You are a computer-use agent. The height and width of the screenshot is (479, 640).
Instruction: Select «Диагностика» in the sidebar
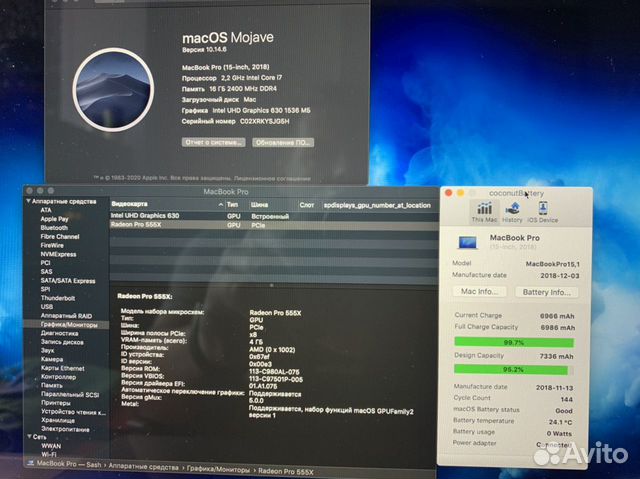point(59,333)
